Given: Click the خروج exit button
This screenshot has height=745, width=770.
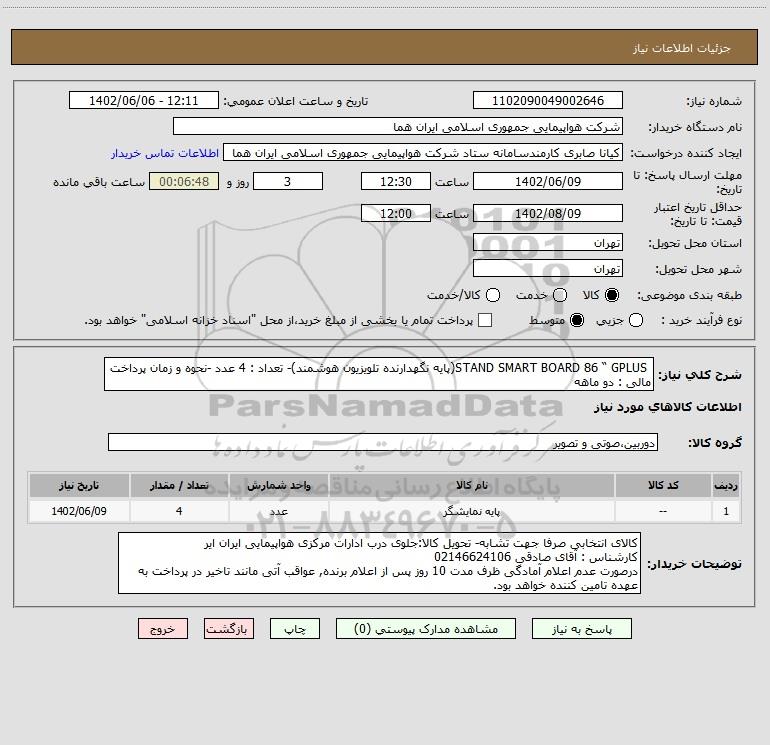Looking at the screenshot, I should point(163,629).
